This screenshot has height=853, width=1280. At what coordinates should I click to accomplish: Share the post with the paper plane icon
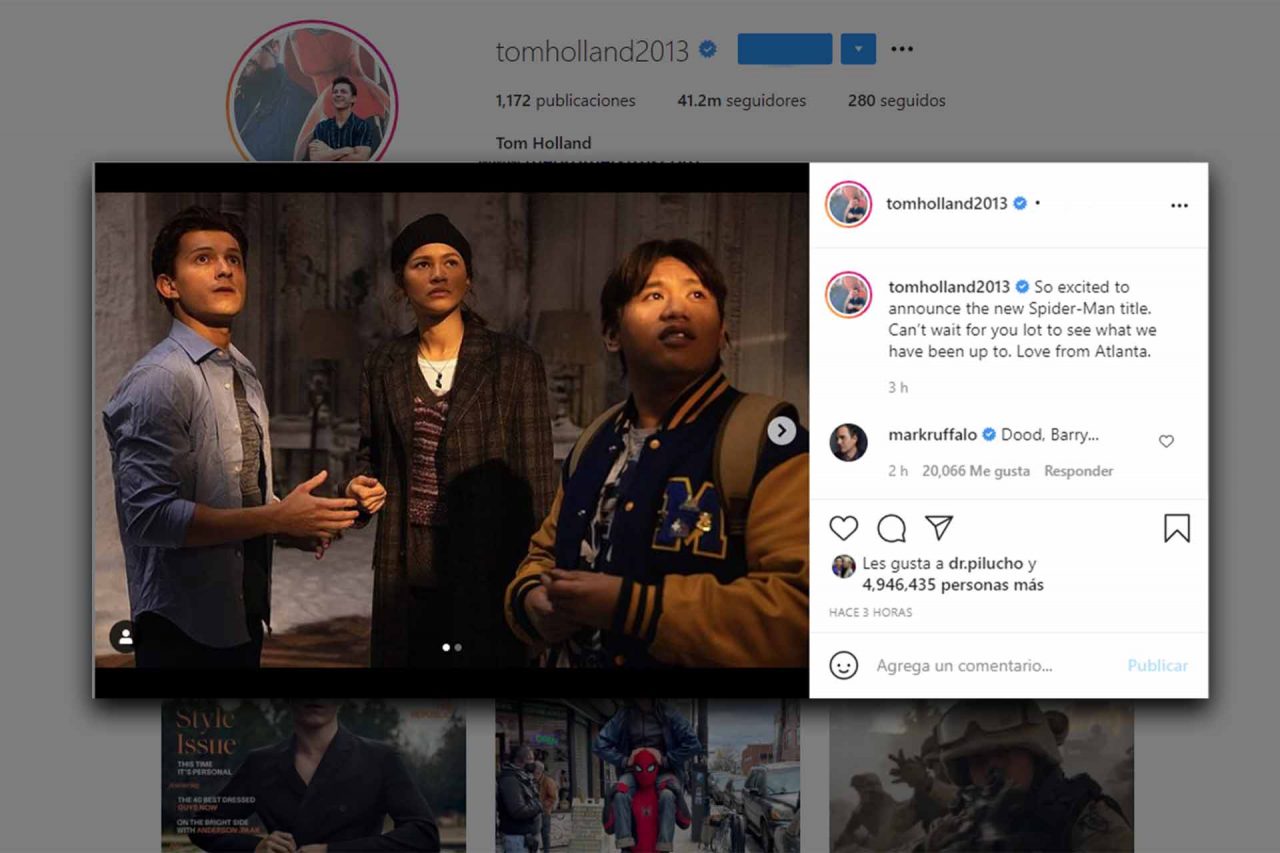938,528
